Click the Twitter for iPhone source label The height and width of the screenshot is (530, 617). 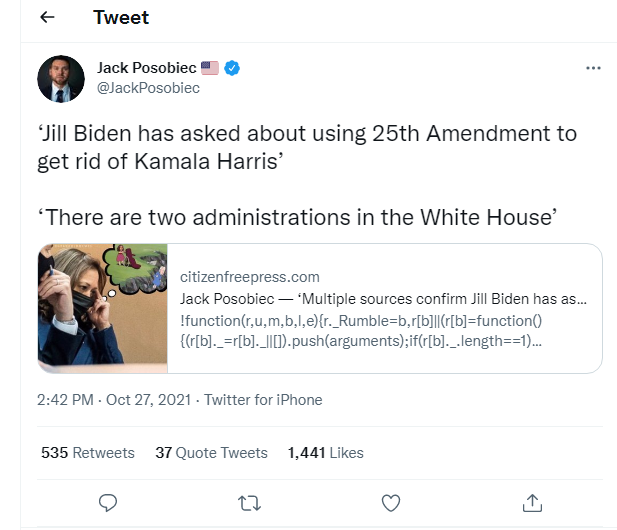click(x=263, y=400)
